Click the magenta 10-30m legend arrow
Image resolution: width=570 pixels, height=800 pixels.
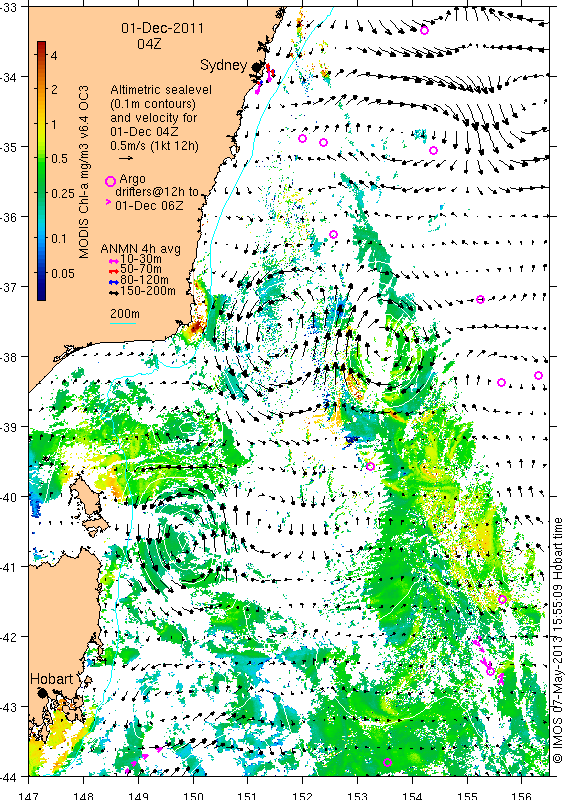click(114, 262)
